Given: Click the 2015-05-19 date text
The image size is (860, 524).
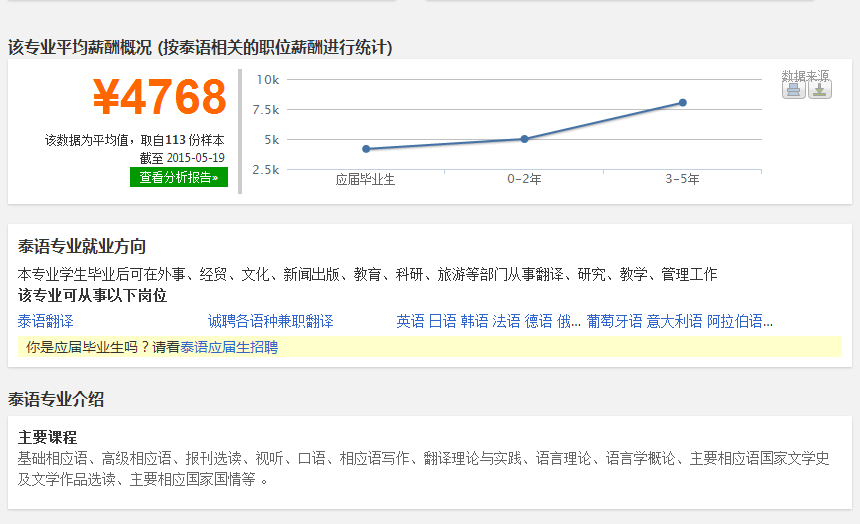Looking at the screenshot, I should click(x=195, y=158).
